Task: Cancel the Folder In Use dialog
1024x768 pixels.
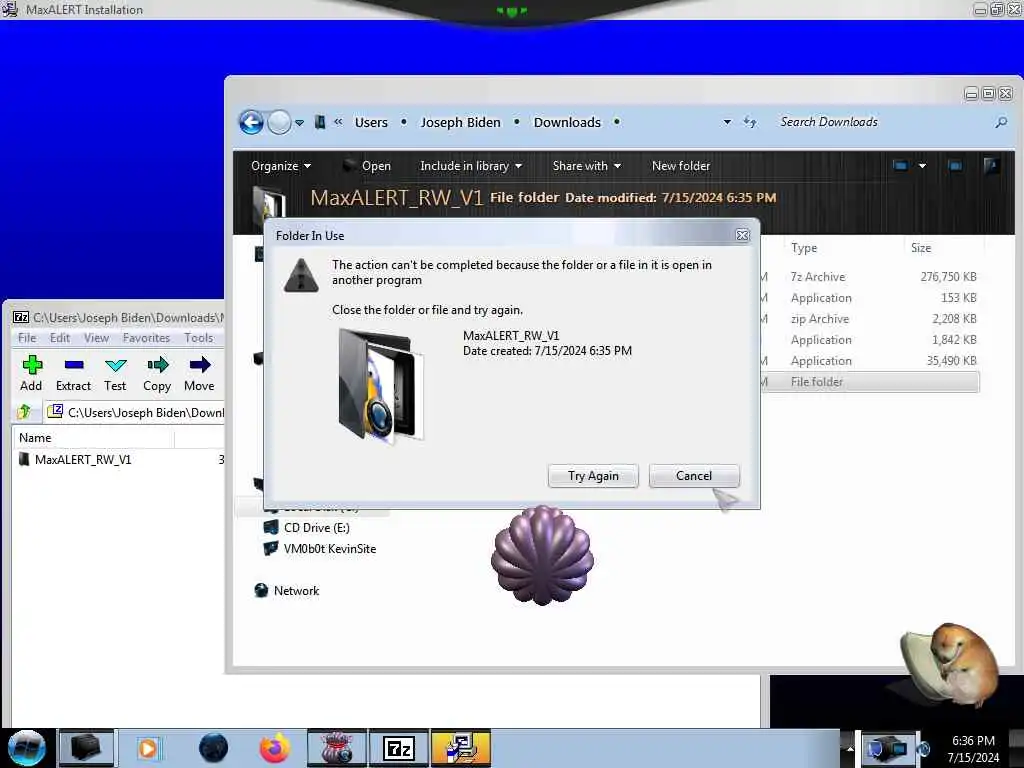Action: [x=694, y=476]
